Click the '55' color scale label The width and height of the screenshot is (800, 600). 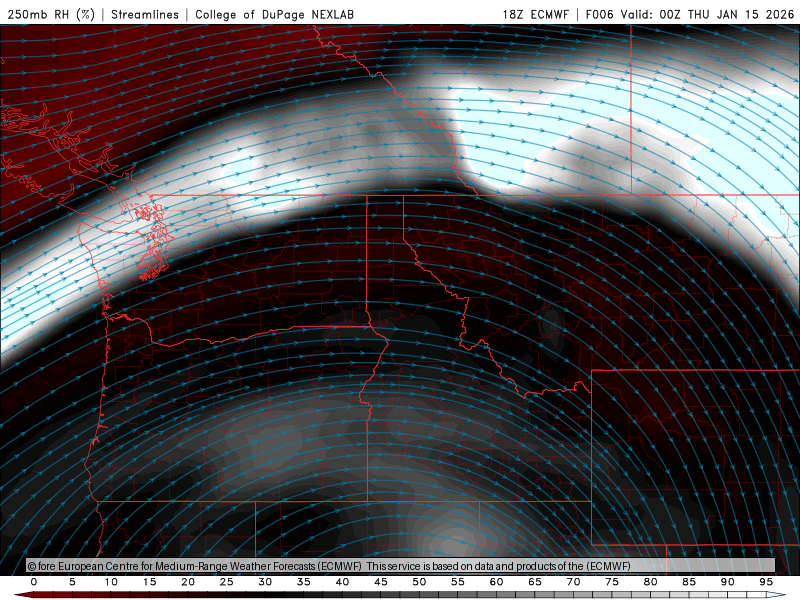458,582
